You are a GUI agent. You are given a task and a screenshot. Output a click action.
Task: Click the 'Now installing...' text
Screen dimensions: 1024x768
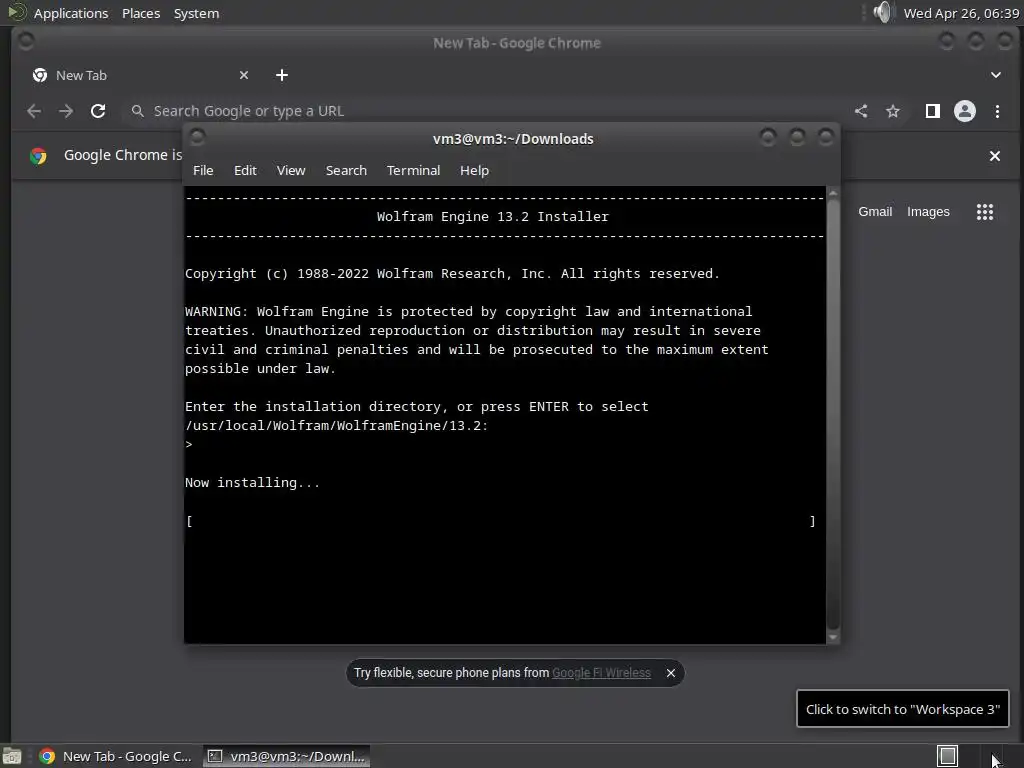[252, 483]
